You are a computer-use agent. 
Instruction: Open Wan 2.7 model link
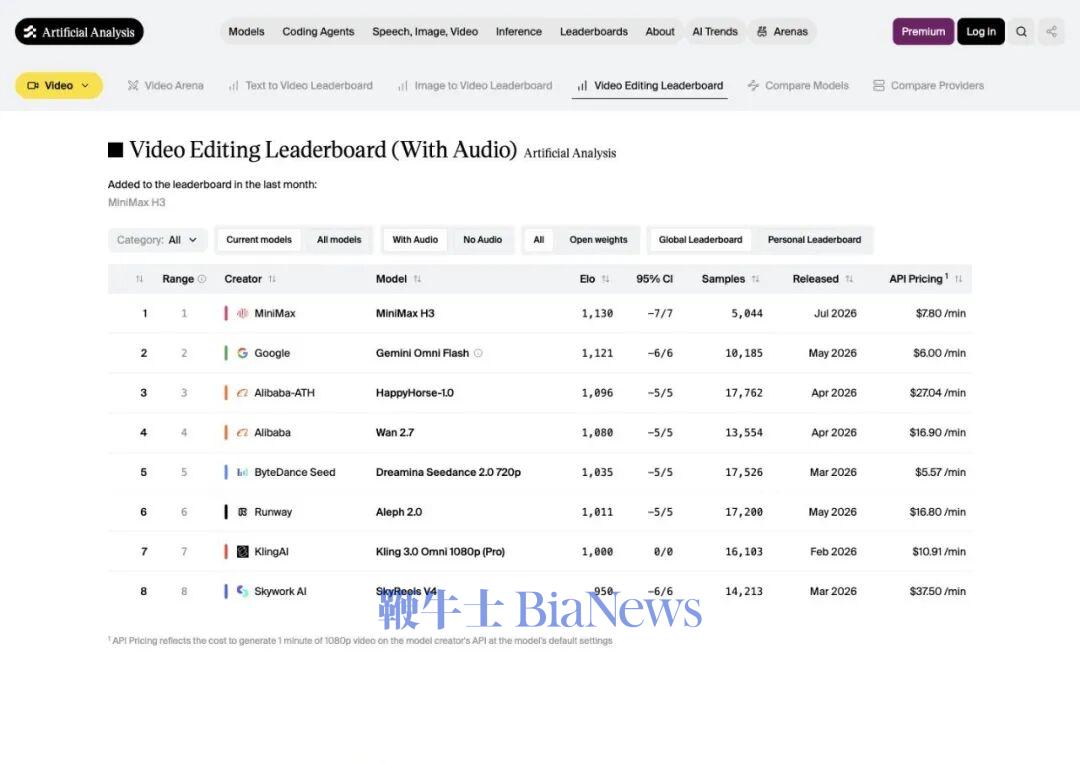click(395, 433)
